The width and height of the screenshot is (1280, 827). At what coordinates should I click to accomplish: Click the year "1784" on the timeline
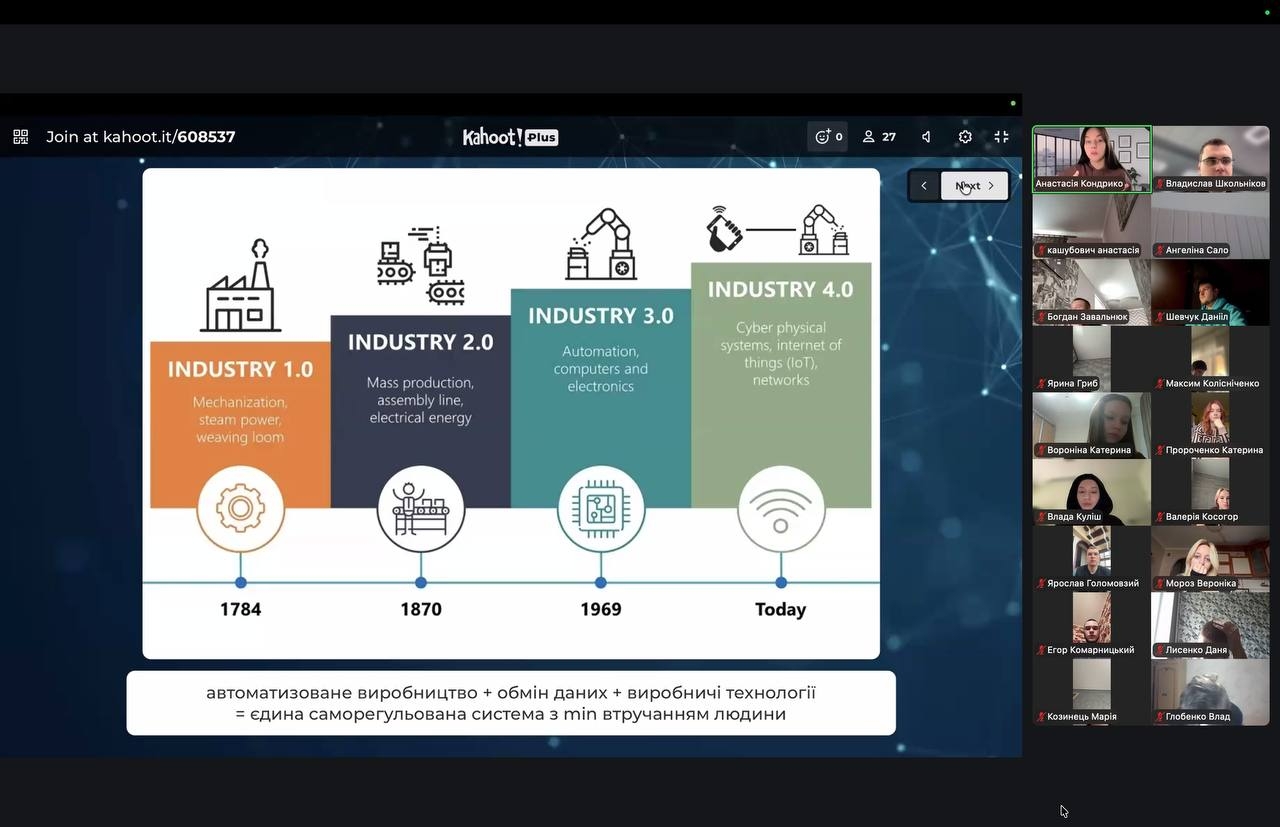click(x=241, y=609)
